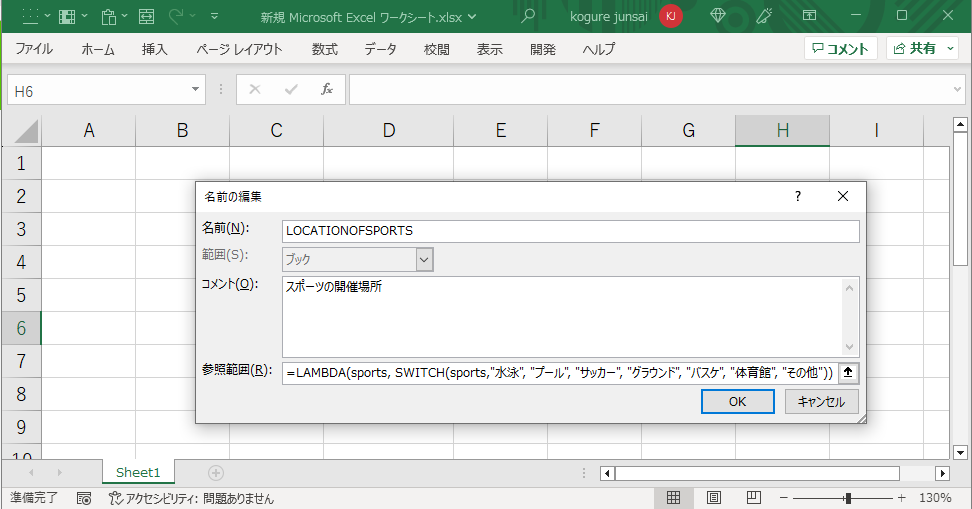Viewport: 972px width, 509px height.
Task: Click the 参照範囲 field with the LAMBDA formula
Action: 560,373
